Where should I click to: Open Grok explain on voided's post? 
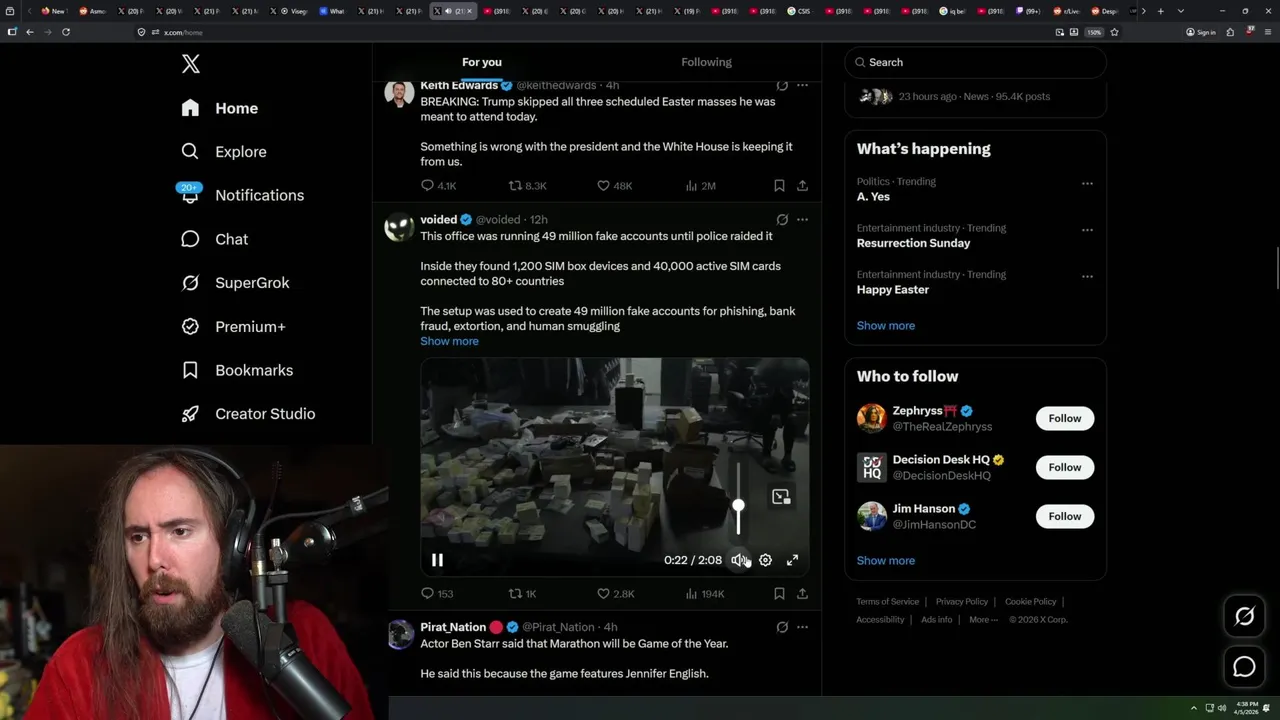click(782, 219)
